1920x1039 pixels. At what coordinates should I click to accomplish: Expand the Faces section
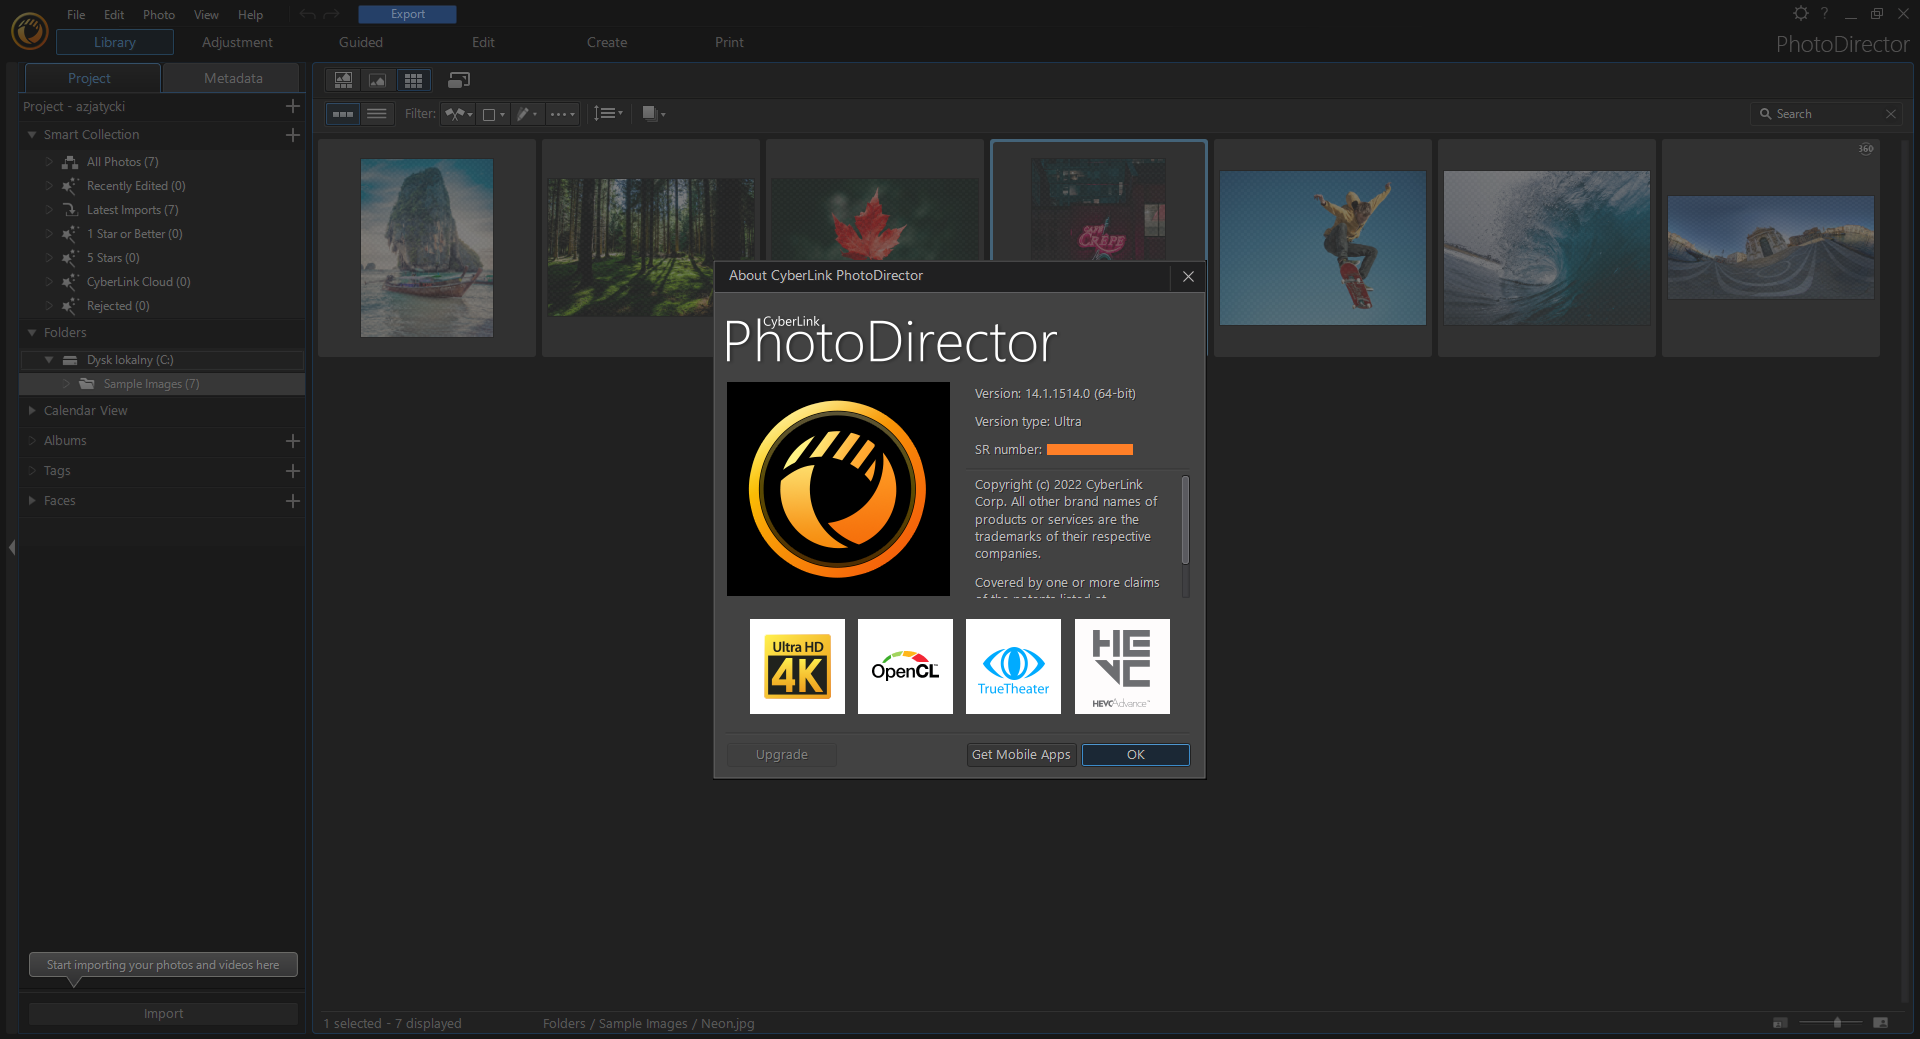32,501
